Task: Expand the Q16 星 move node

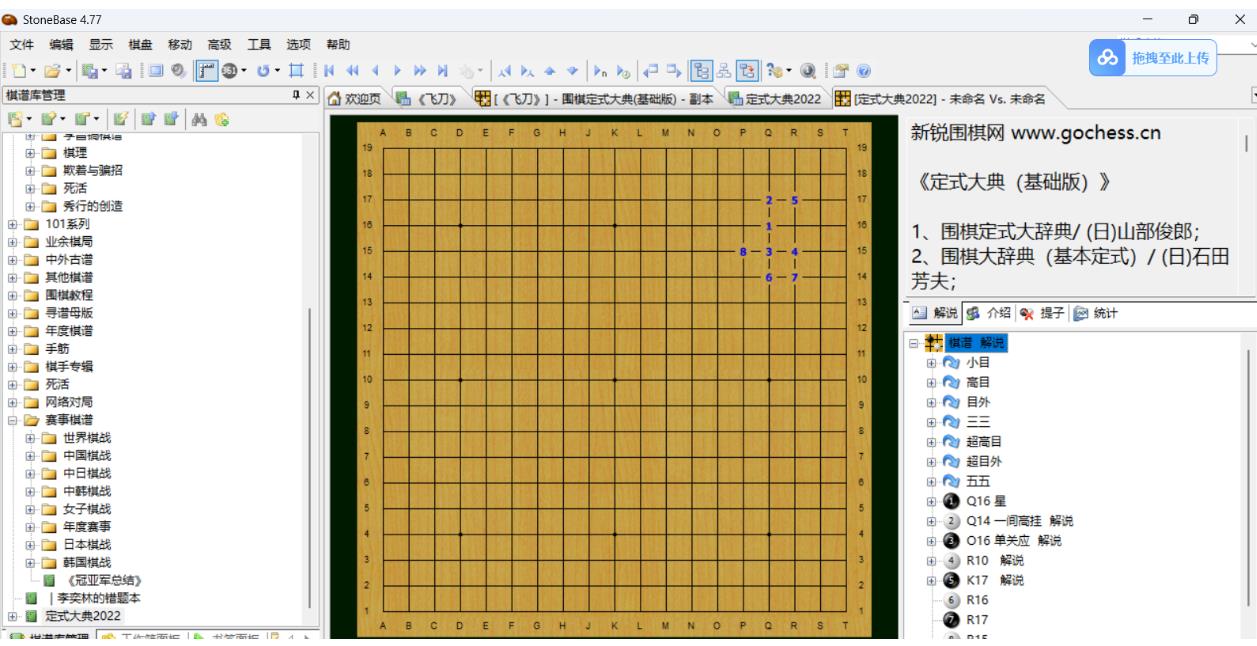Action: 932,501
